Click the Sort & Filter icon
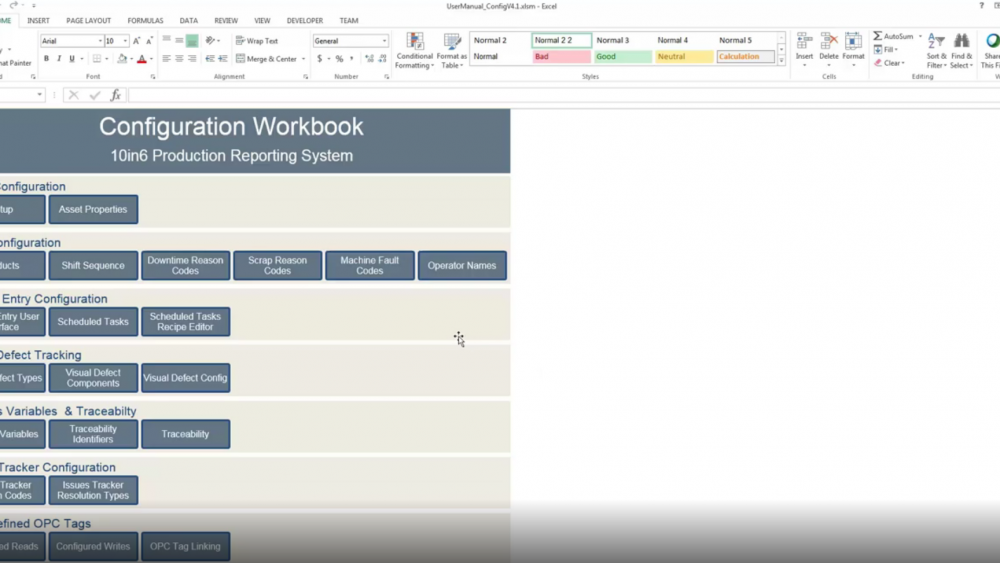The image size is (1000, 563). (x=936, y=43)
